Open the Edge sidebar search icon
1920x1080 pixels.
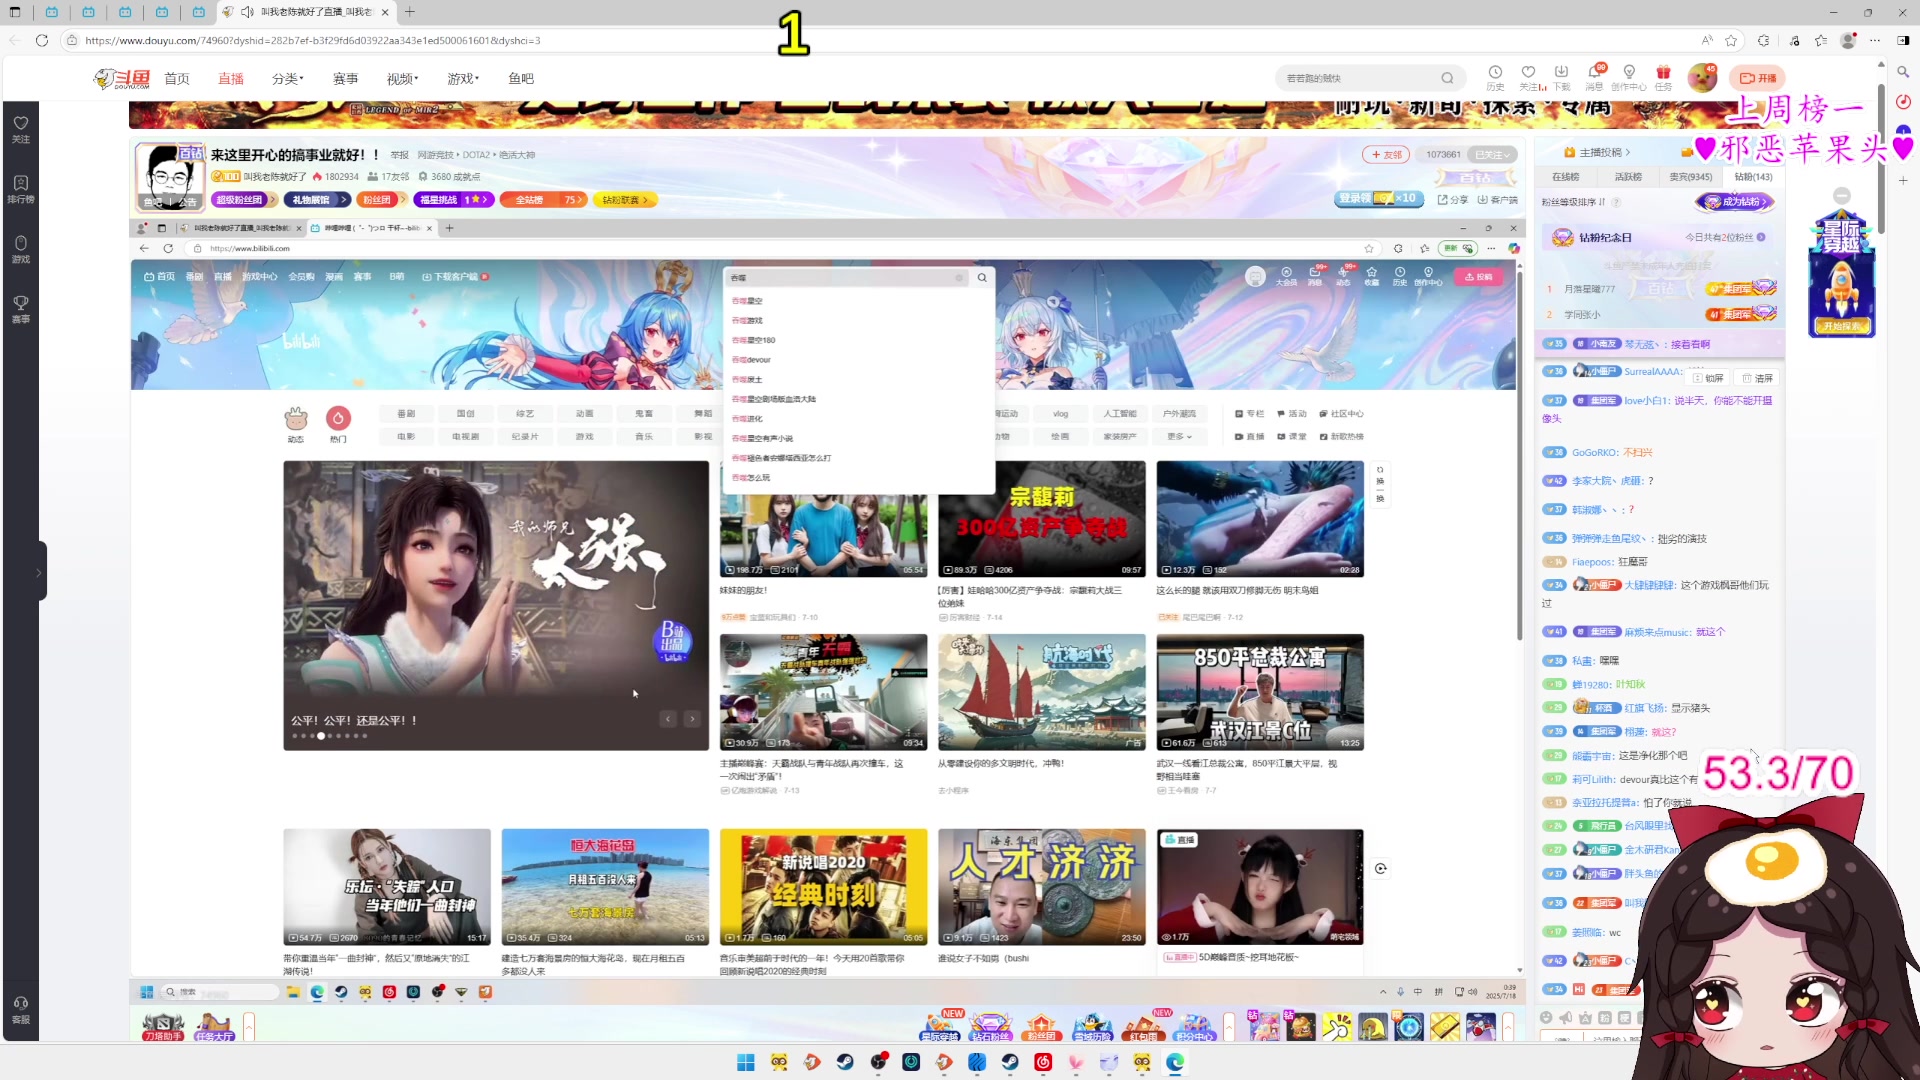pyautogui.click(x=1903, y=72)
